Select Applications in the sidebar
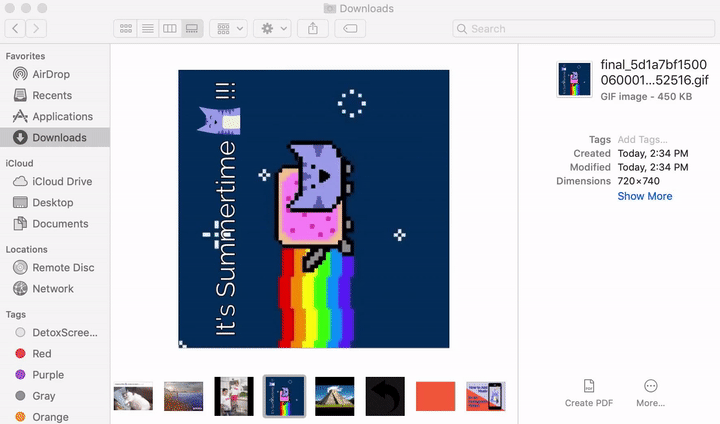This screenshot has height=424, width=720. (62, 117)
